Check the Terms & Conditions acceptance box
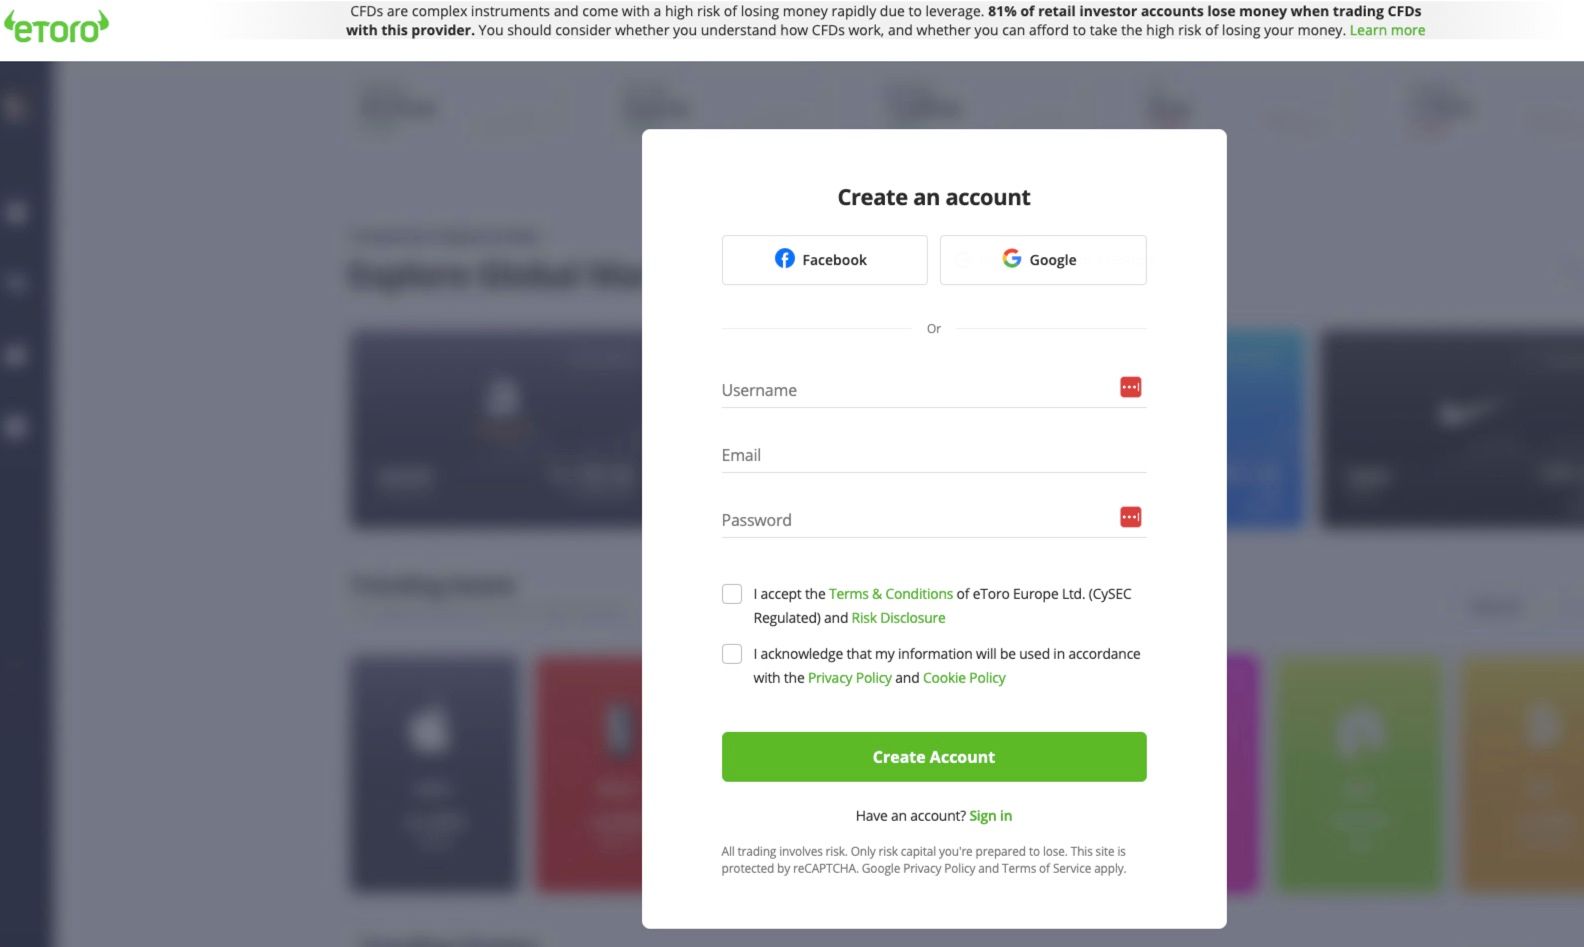 click(732, 594)
